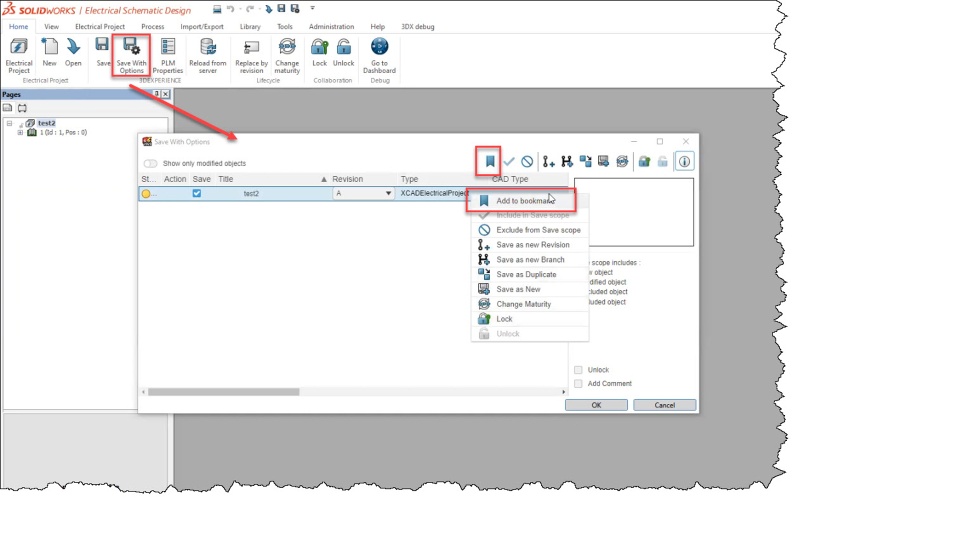The width and height of the screenshot is (960, 540).
Task: Click the Electrical Project ribbon icon
Action: (x=19, y=48)
